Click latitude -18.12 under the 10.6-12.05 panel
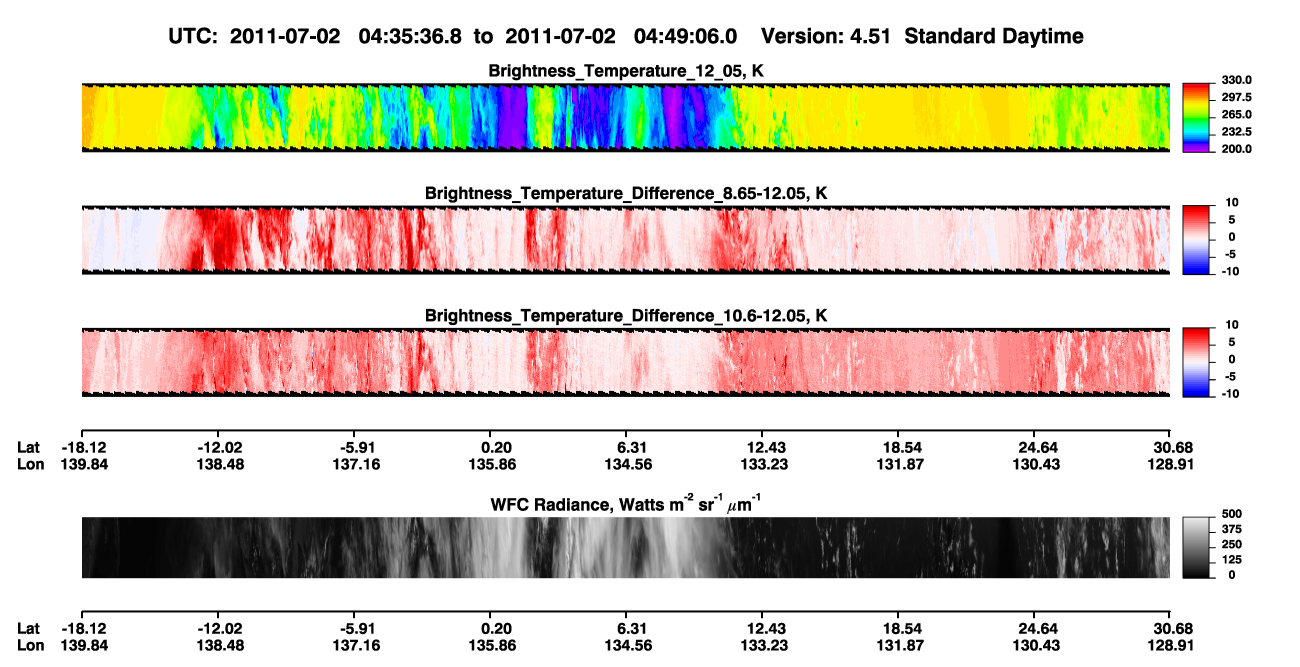This screenshot has height=667, width=1300. (82, 447)
